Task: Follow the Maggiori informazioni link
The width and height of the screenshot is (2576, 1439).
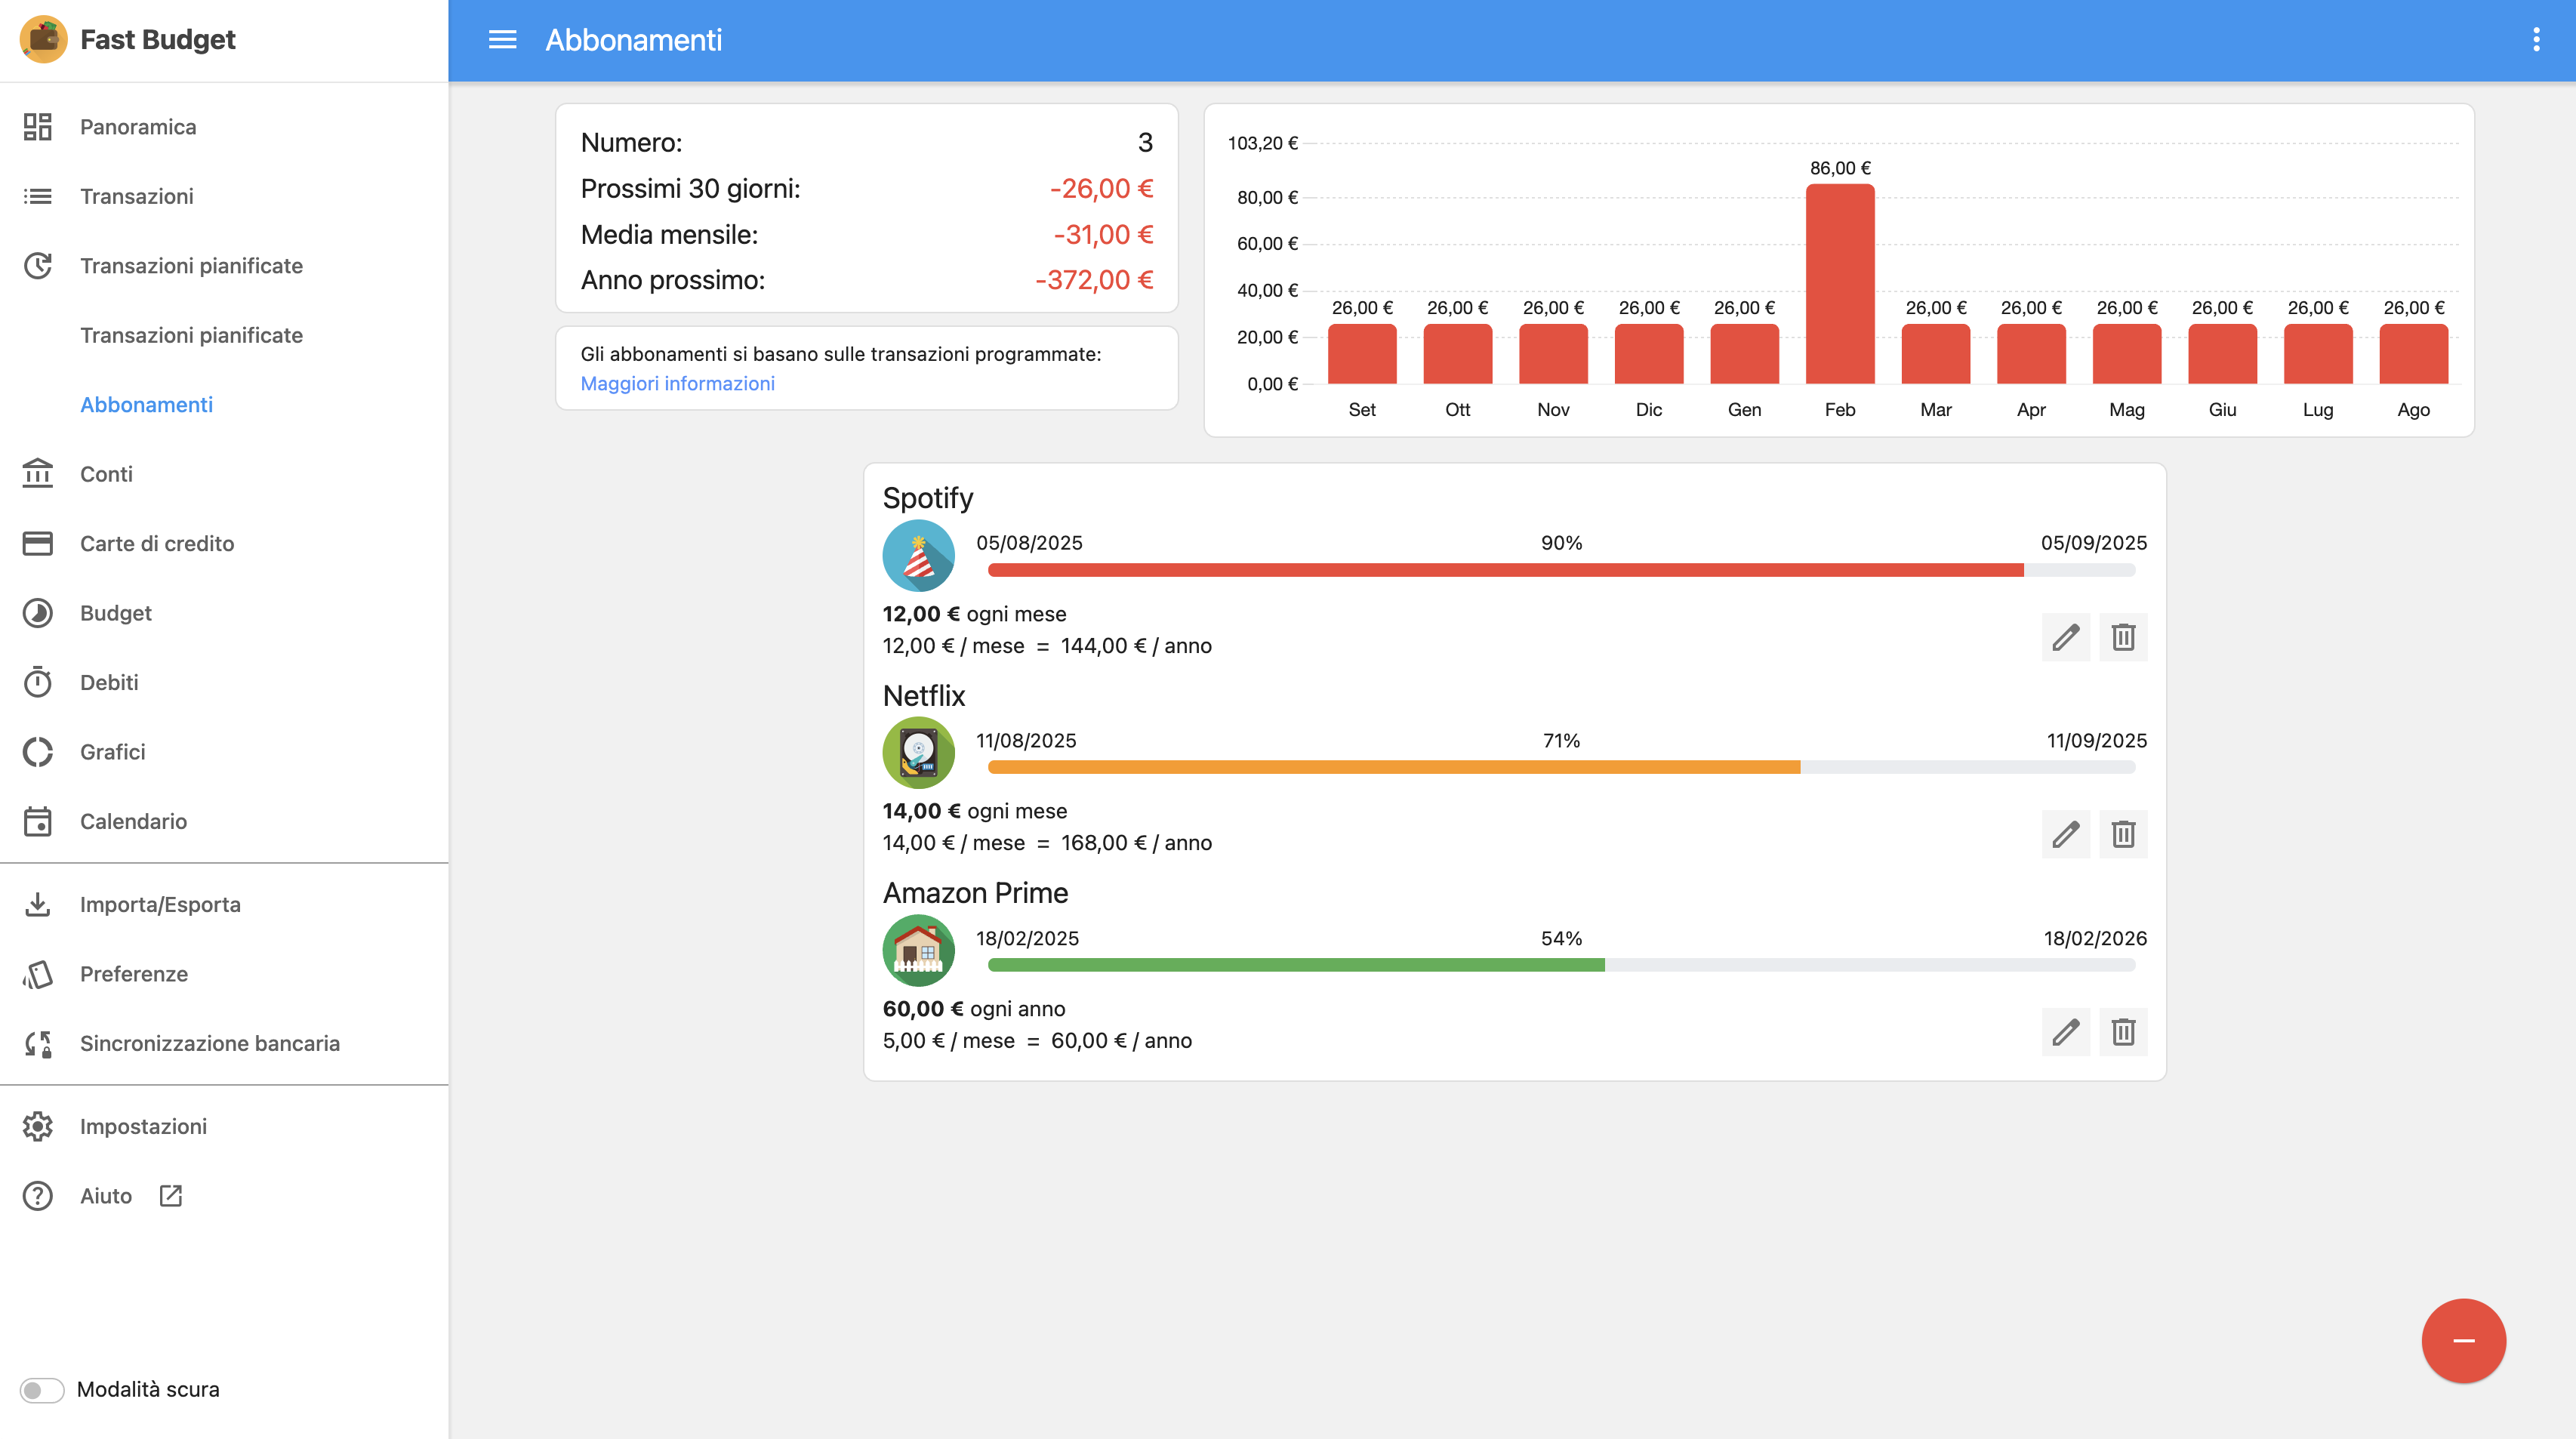Action: pos(677,384)
